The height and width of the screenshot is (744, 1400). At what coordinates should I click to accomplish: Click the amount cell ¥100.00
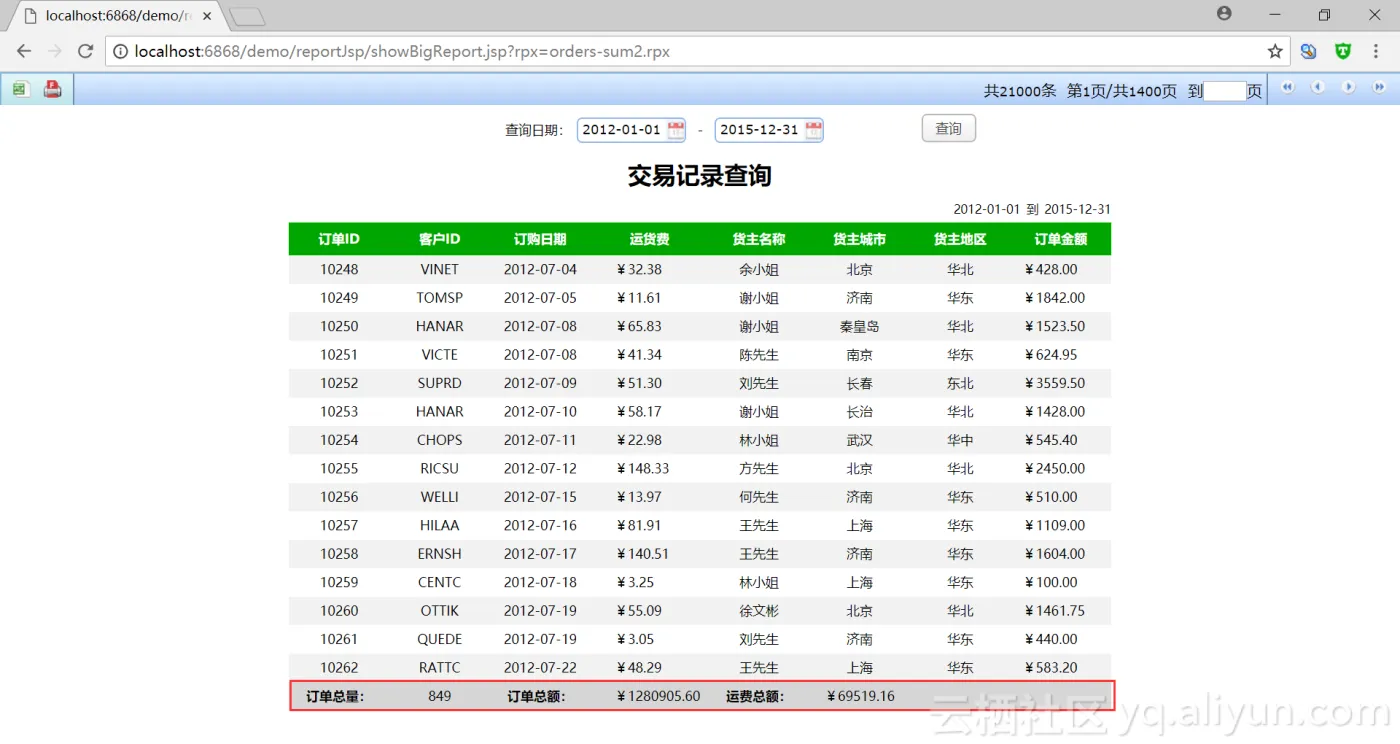pos(1051,583)
